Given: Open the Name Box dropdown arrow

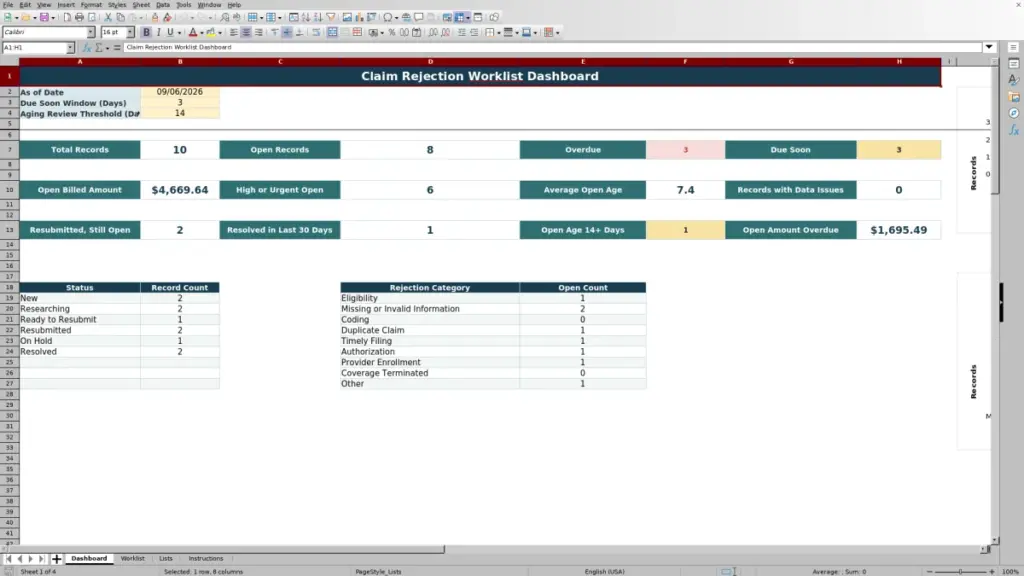Looking at the screenshot, I should [70, 48].
